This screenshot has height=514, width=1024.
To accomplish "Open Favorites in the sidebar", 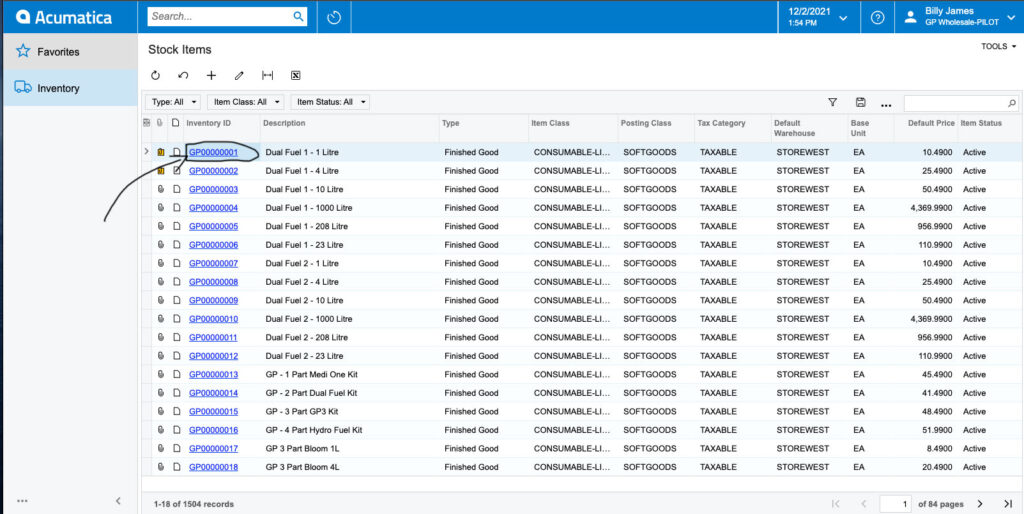I will 70,51.
